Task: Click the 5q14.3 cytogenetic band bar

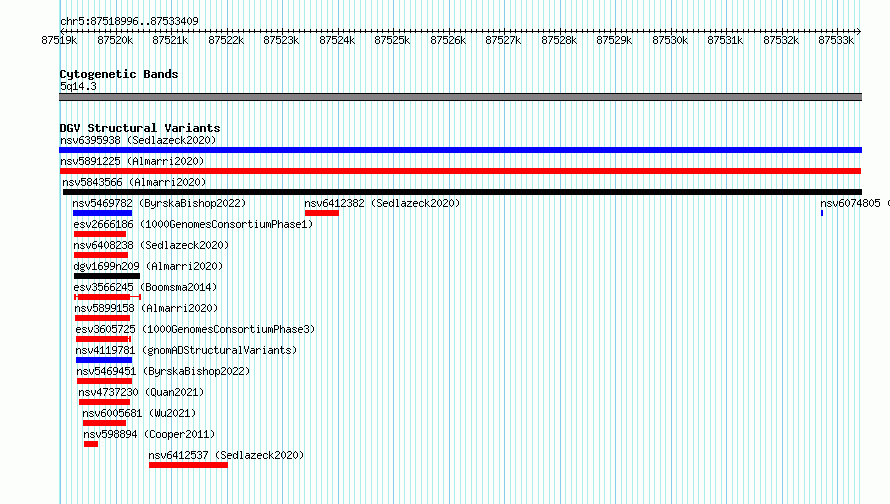Action: [460, 97]
